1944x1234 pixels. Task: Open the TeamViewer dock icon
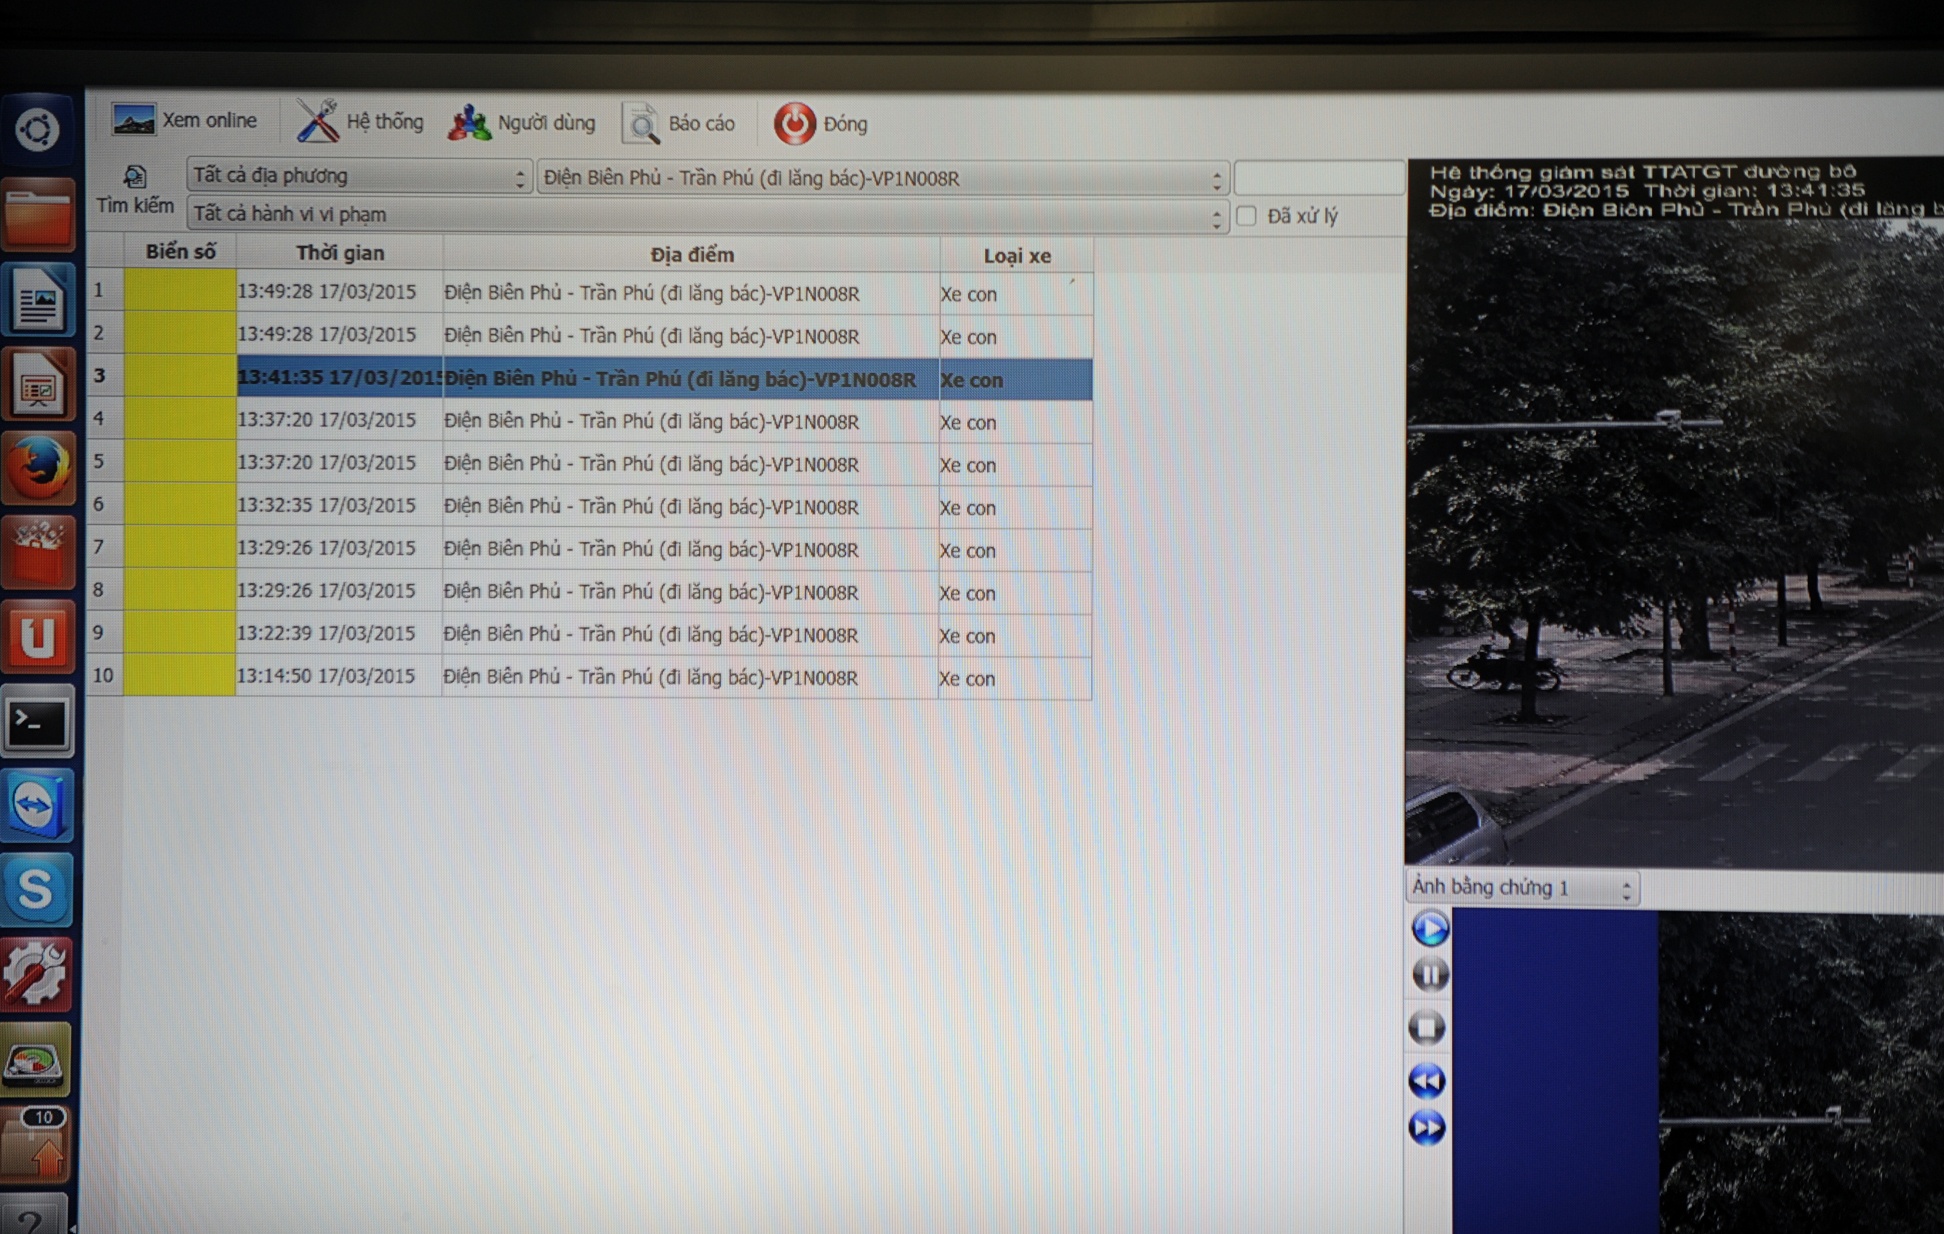pyautogui.click(x=38, y=806)
